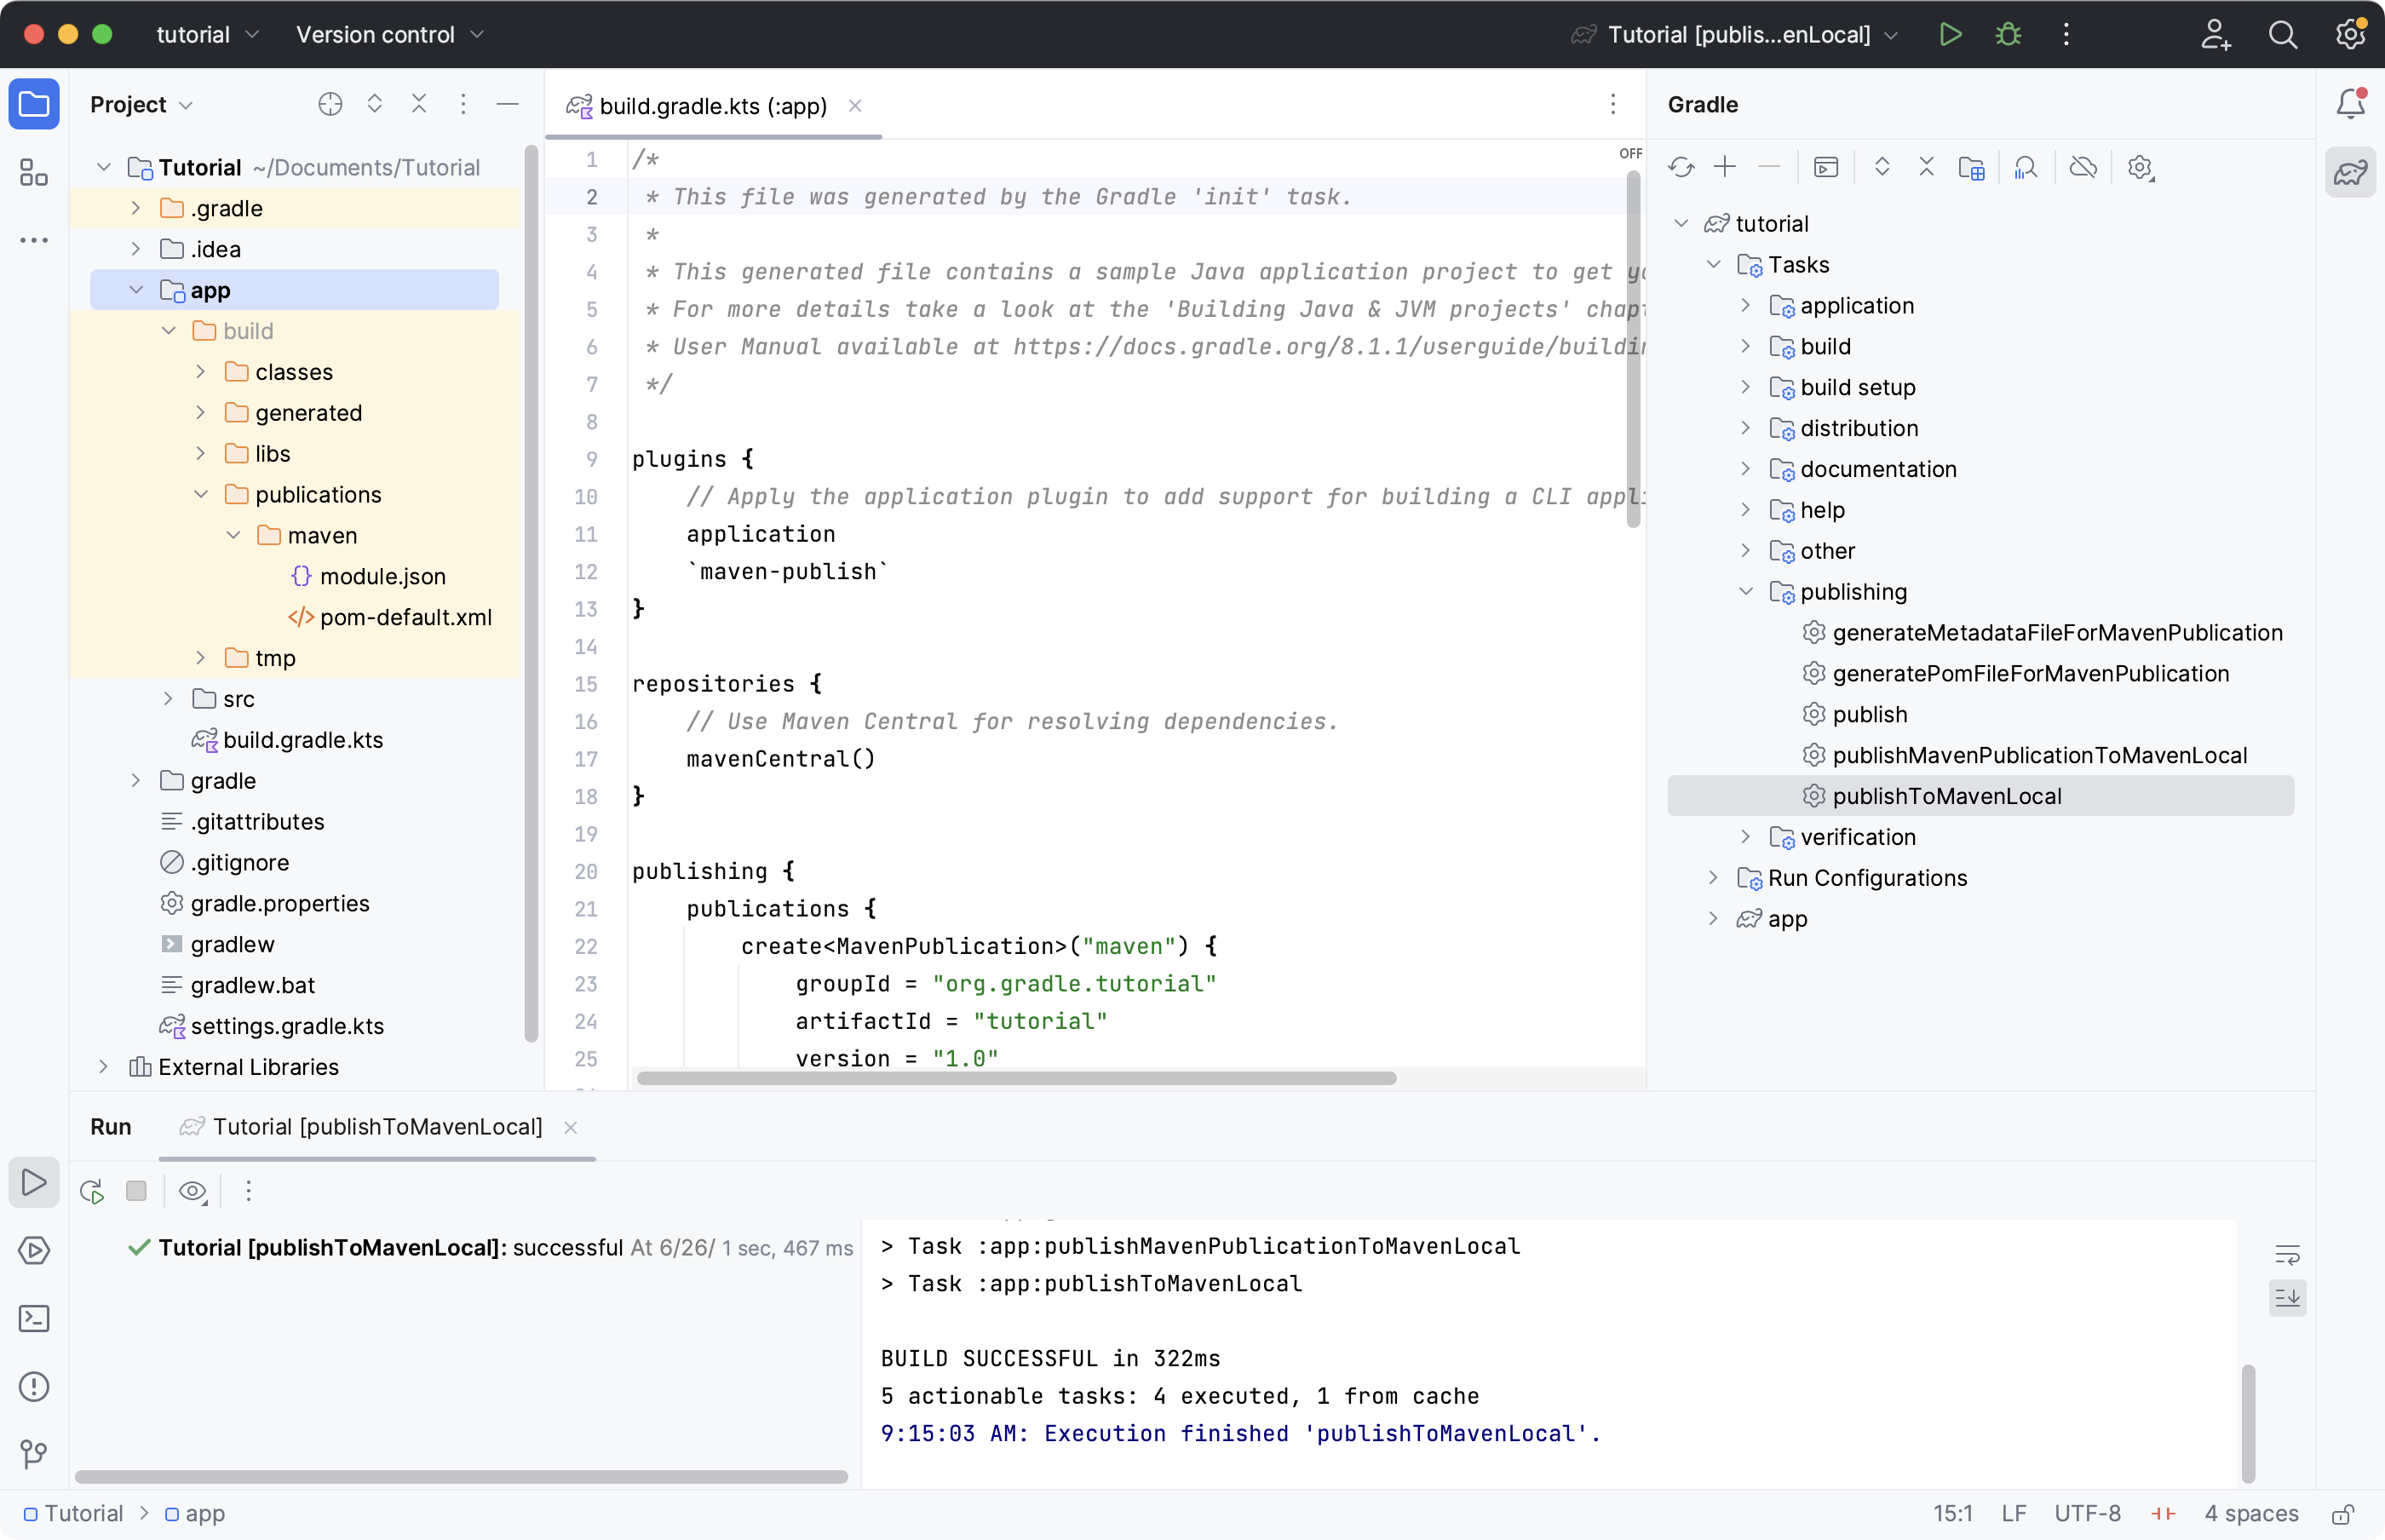Execute Gradle task icon
Screen dimensions: 2385x1540
pos(1826,167)
